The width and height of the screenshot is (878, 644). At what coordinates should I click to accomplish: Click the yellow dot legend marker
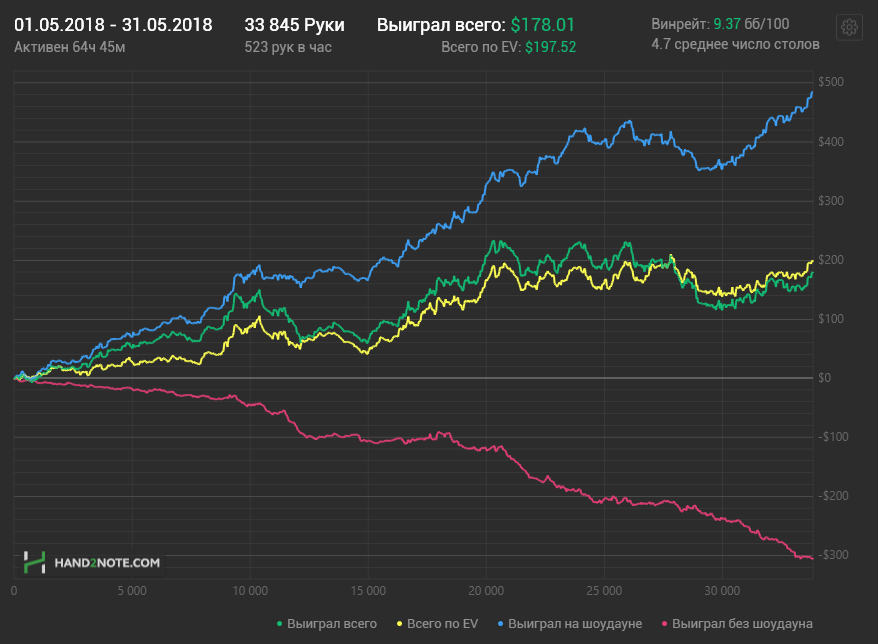(399, 624)
